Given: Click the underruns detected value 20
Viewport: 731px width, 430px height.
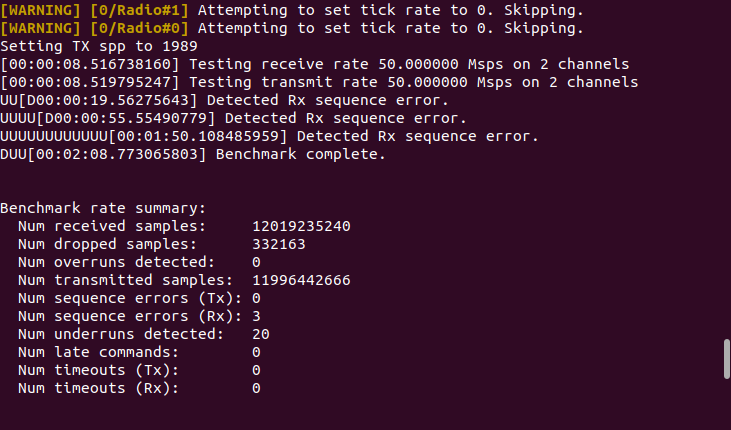Looking at the screenshot, I should point(261,334).
